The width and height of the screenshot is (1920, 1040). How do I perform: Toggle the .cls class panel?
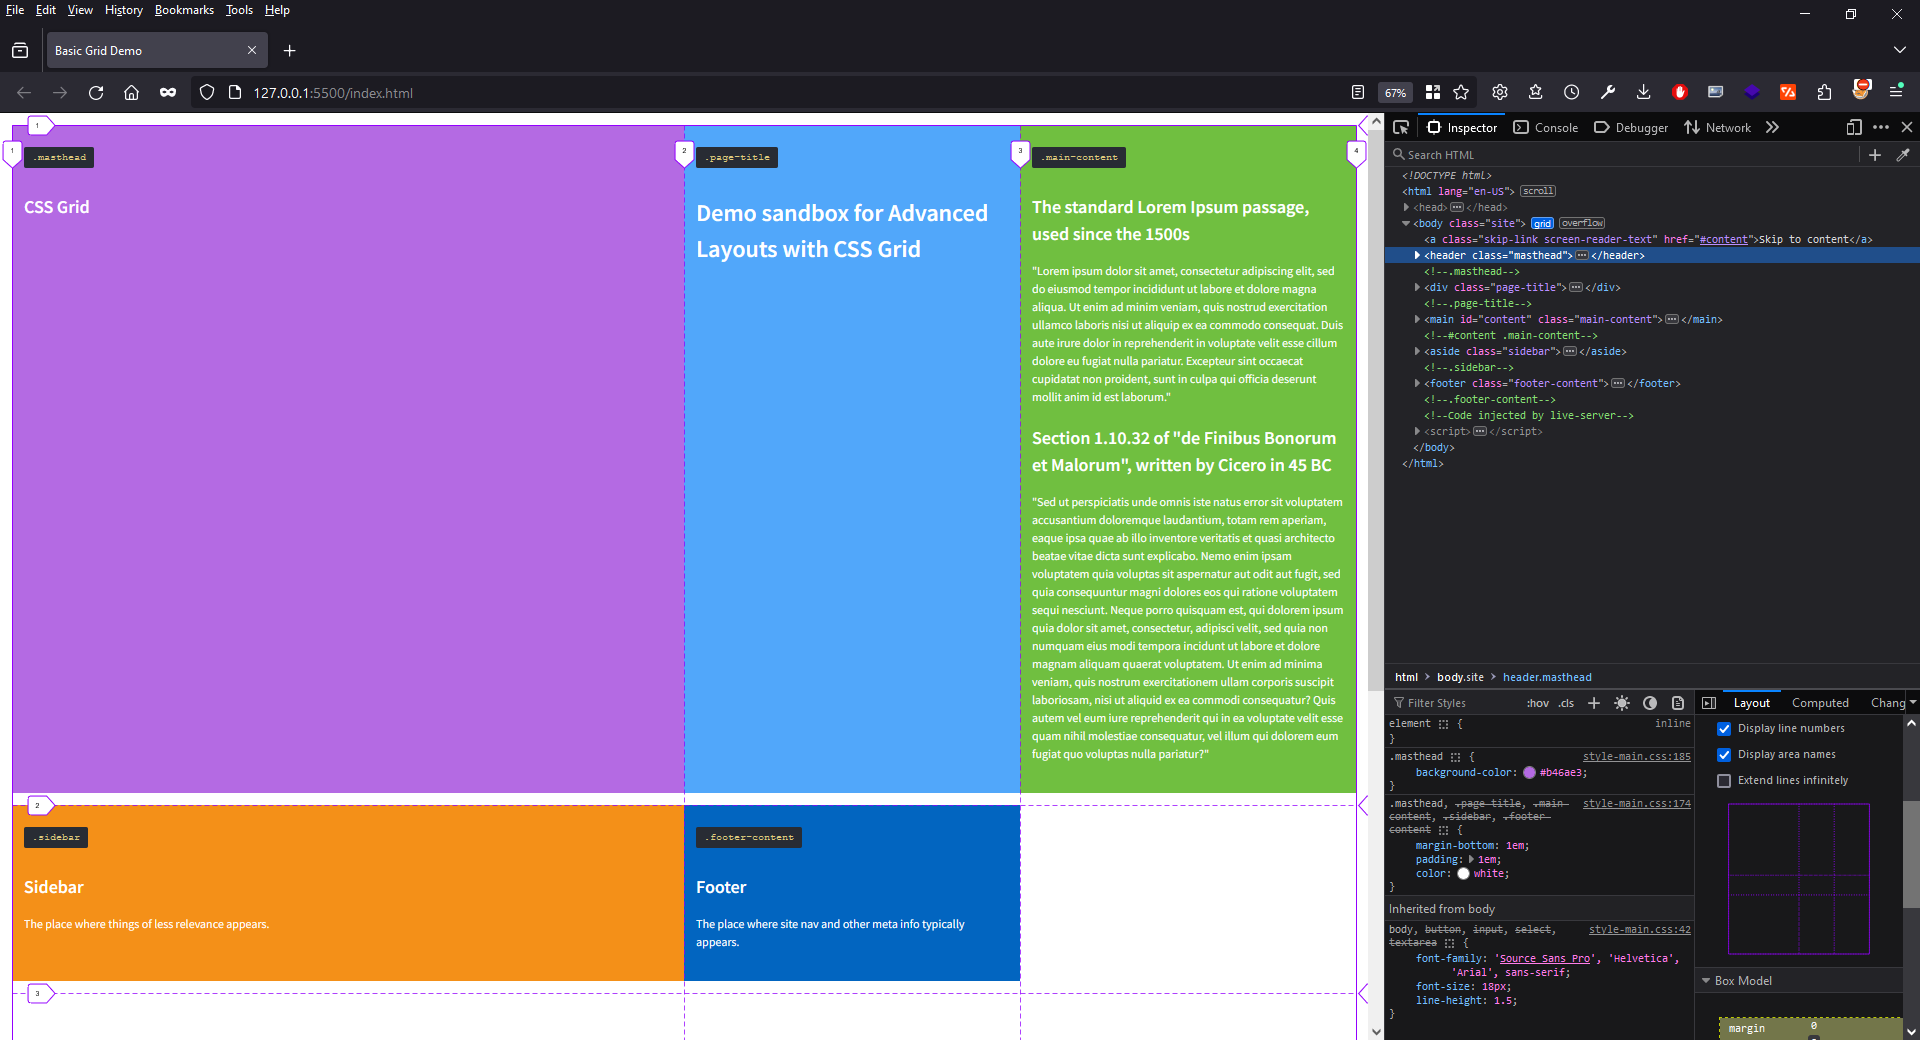(x=1566, y=703)
